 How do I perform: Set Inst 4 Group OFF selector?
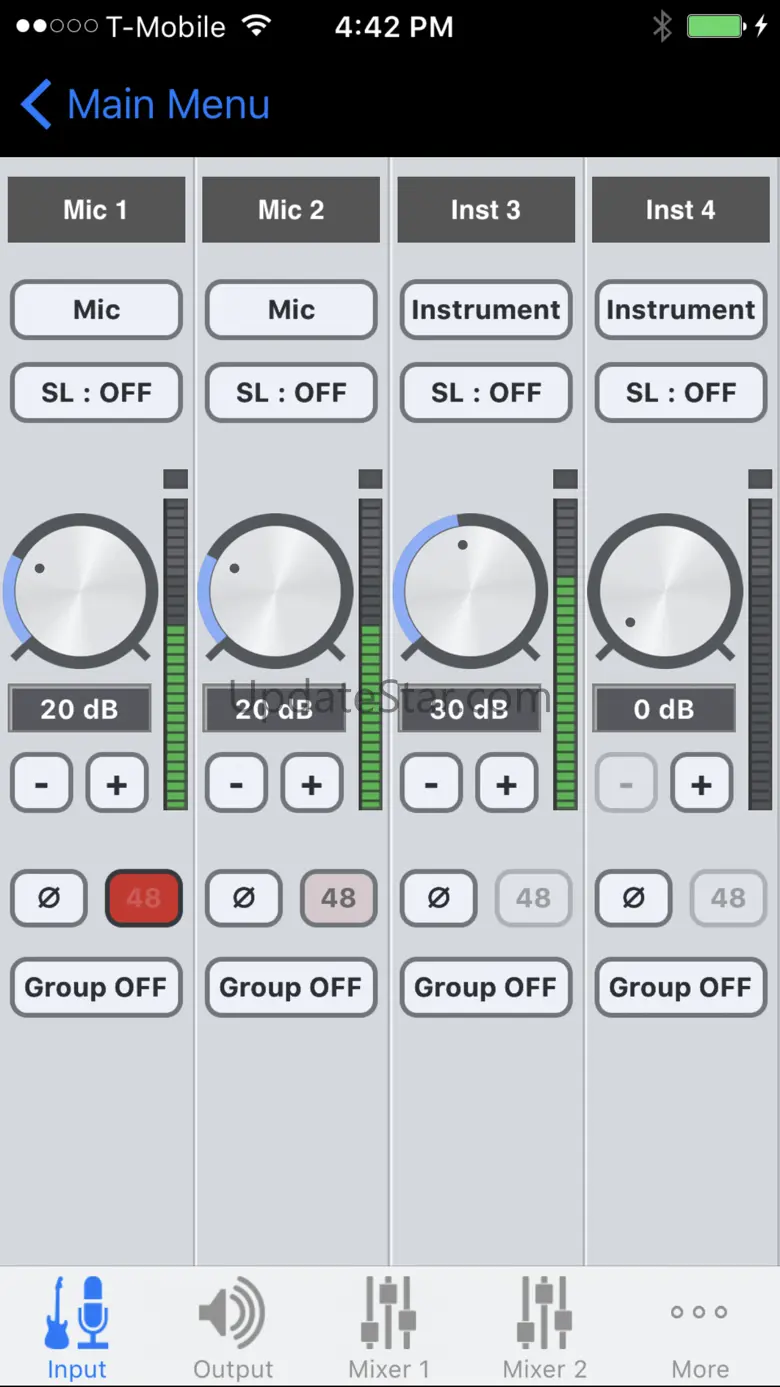pos(680,988)
